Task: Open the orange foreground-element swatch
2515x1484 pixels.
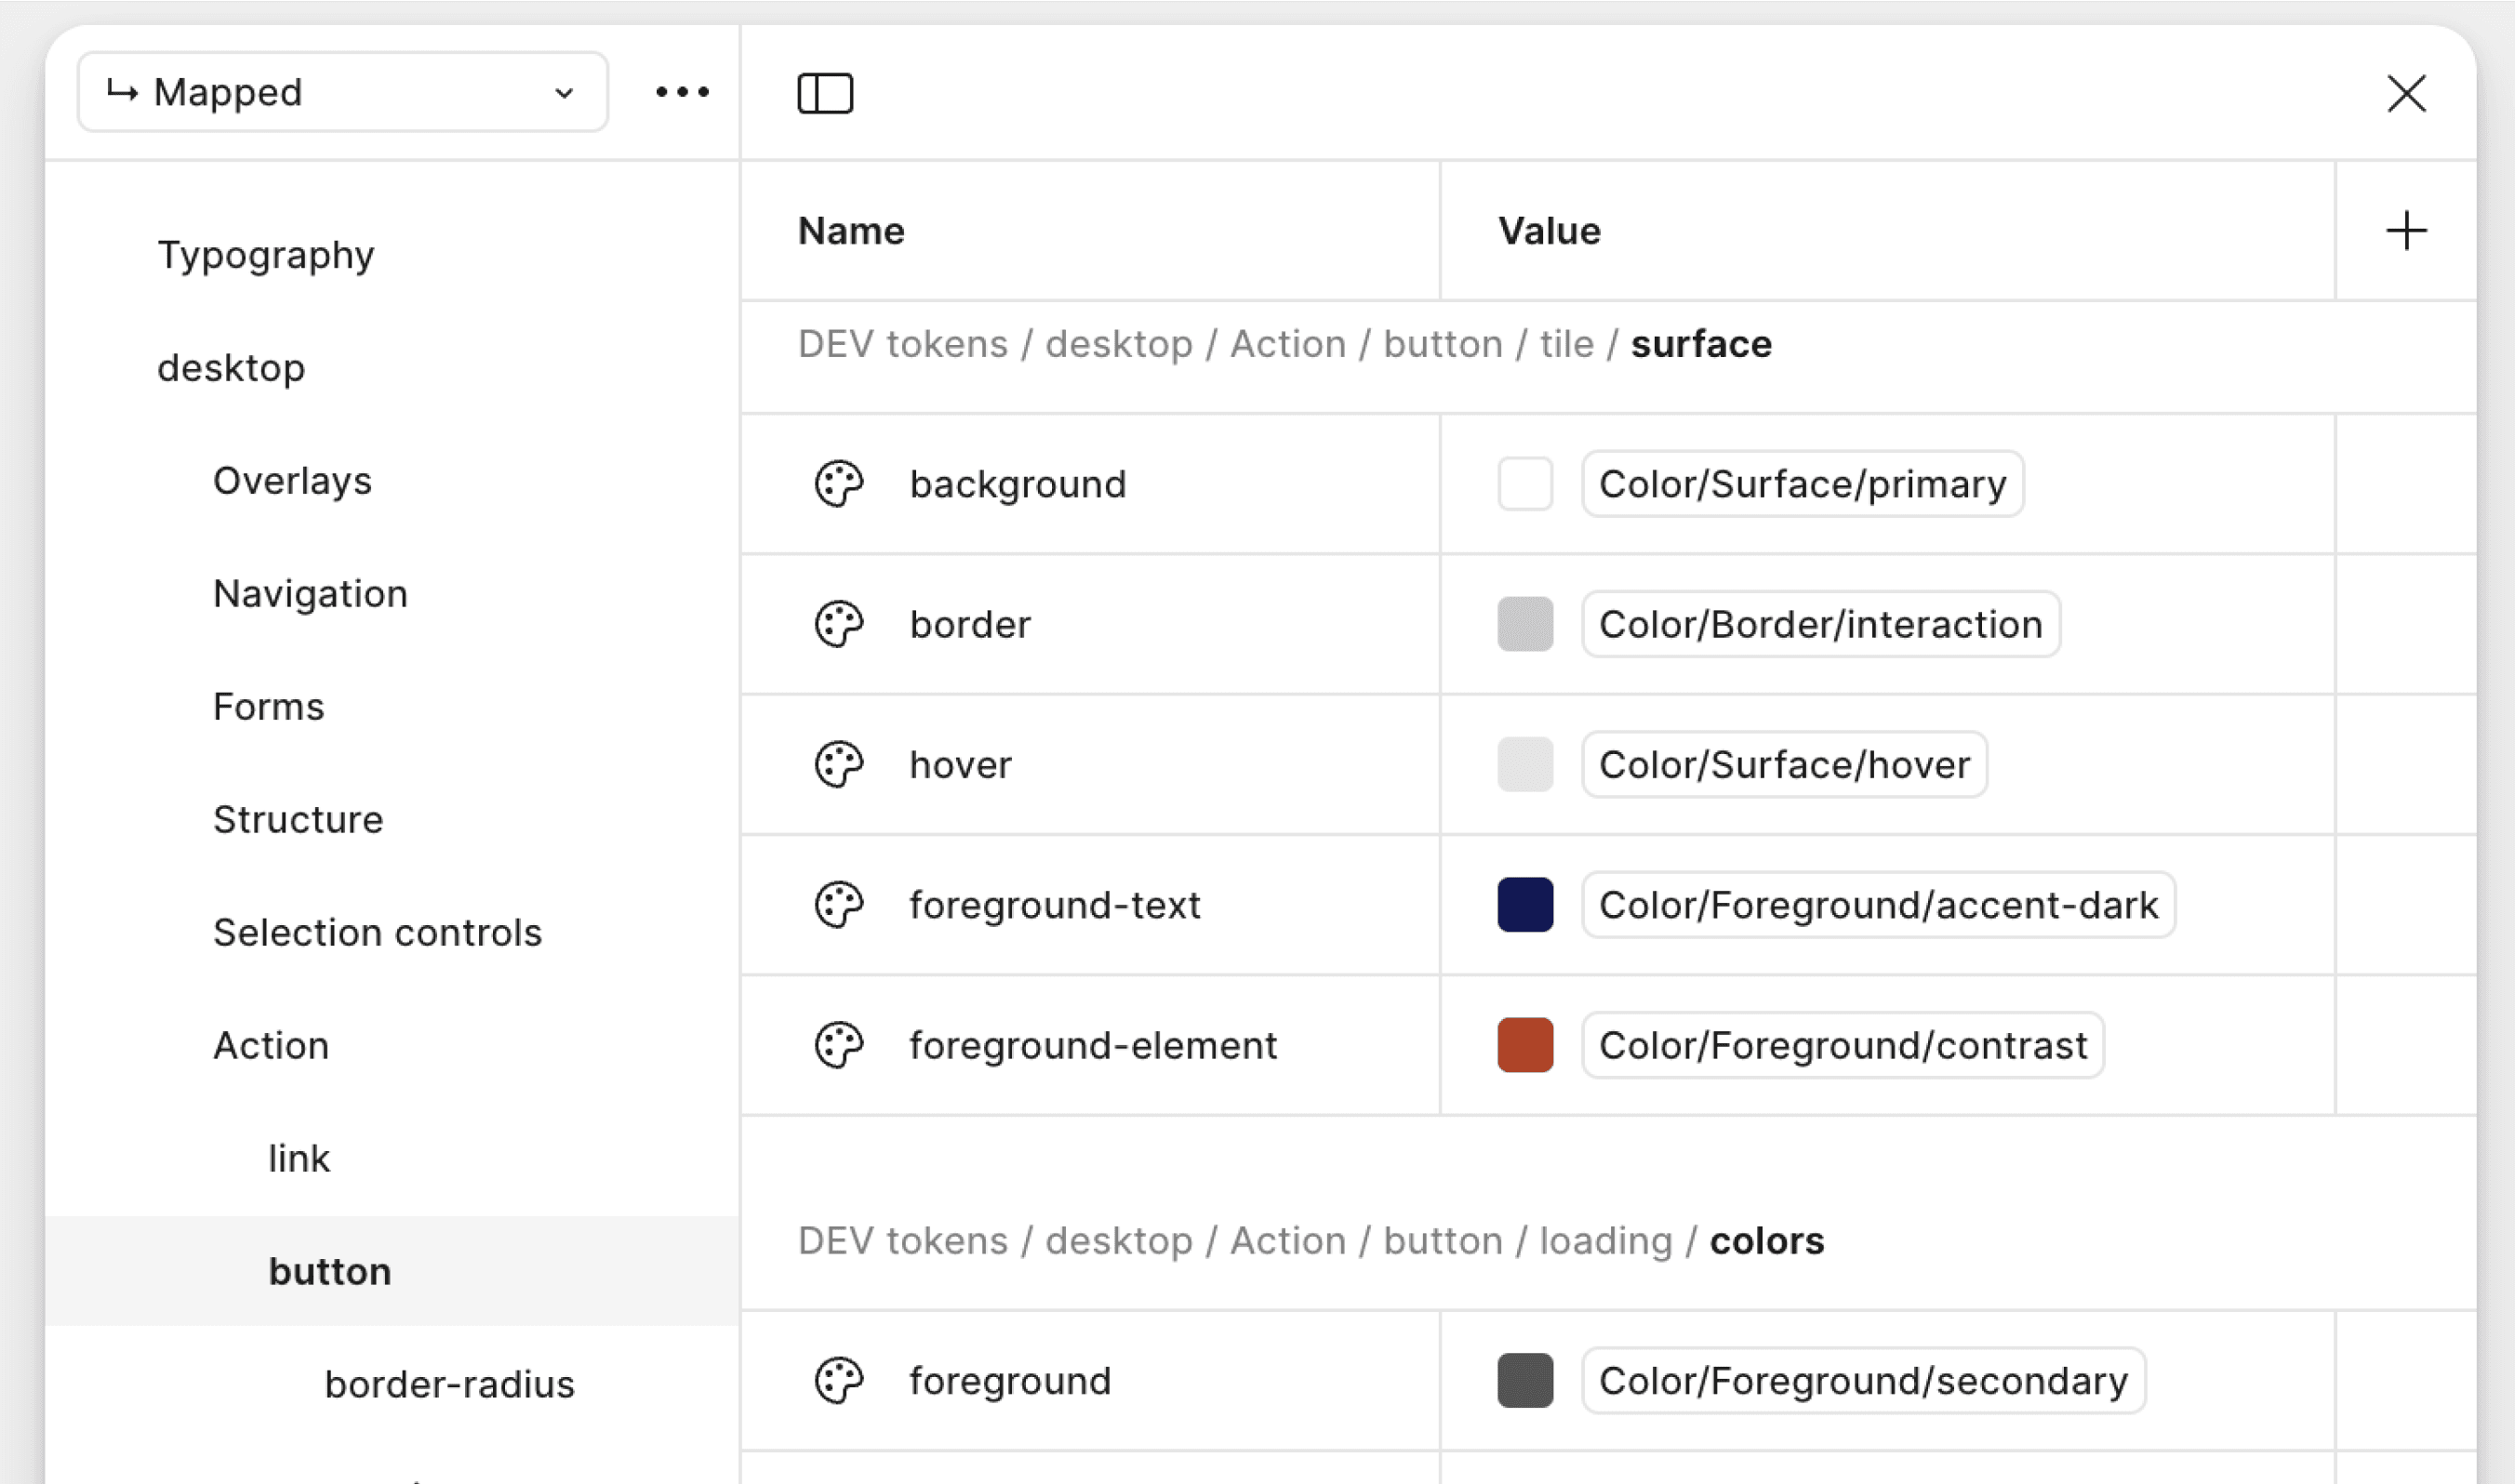Action: tap(1525, 1045)
